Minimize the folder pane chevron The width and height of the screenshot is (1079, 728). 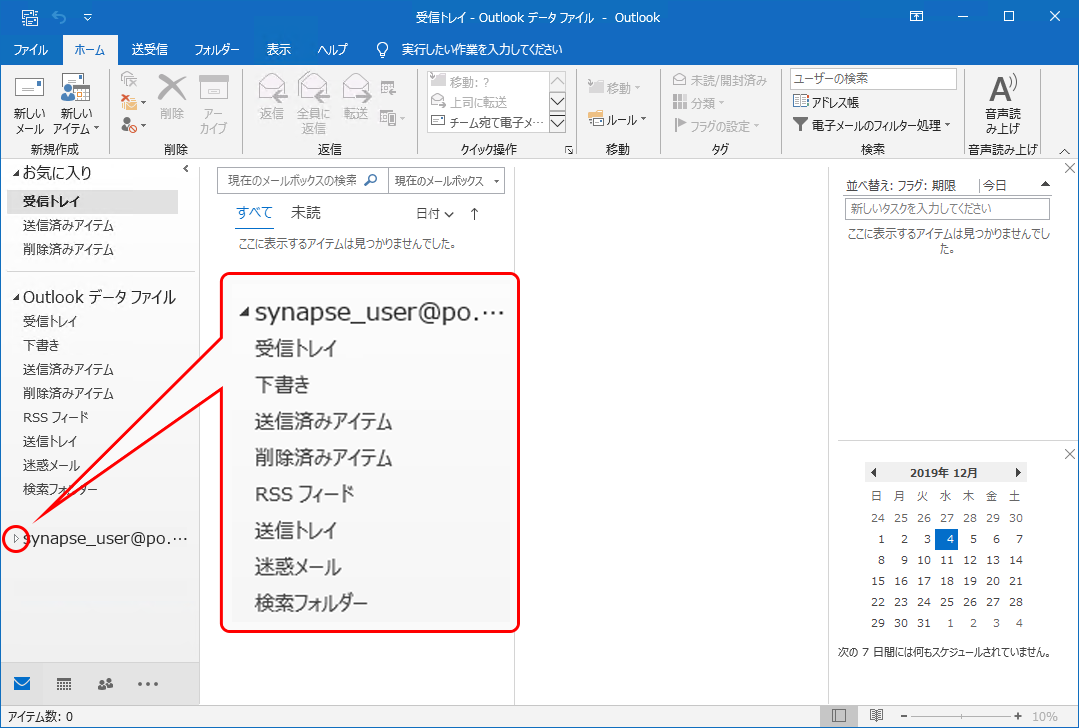pos(186,169)
